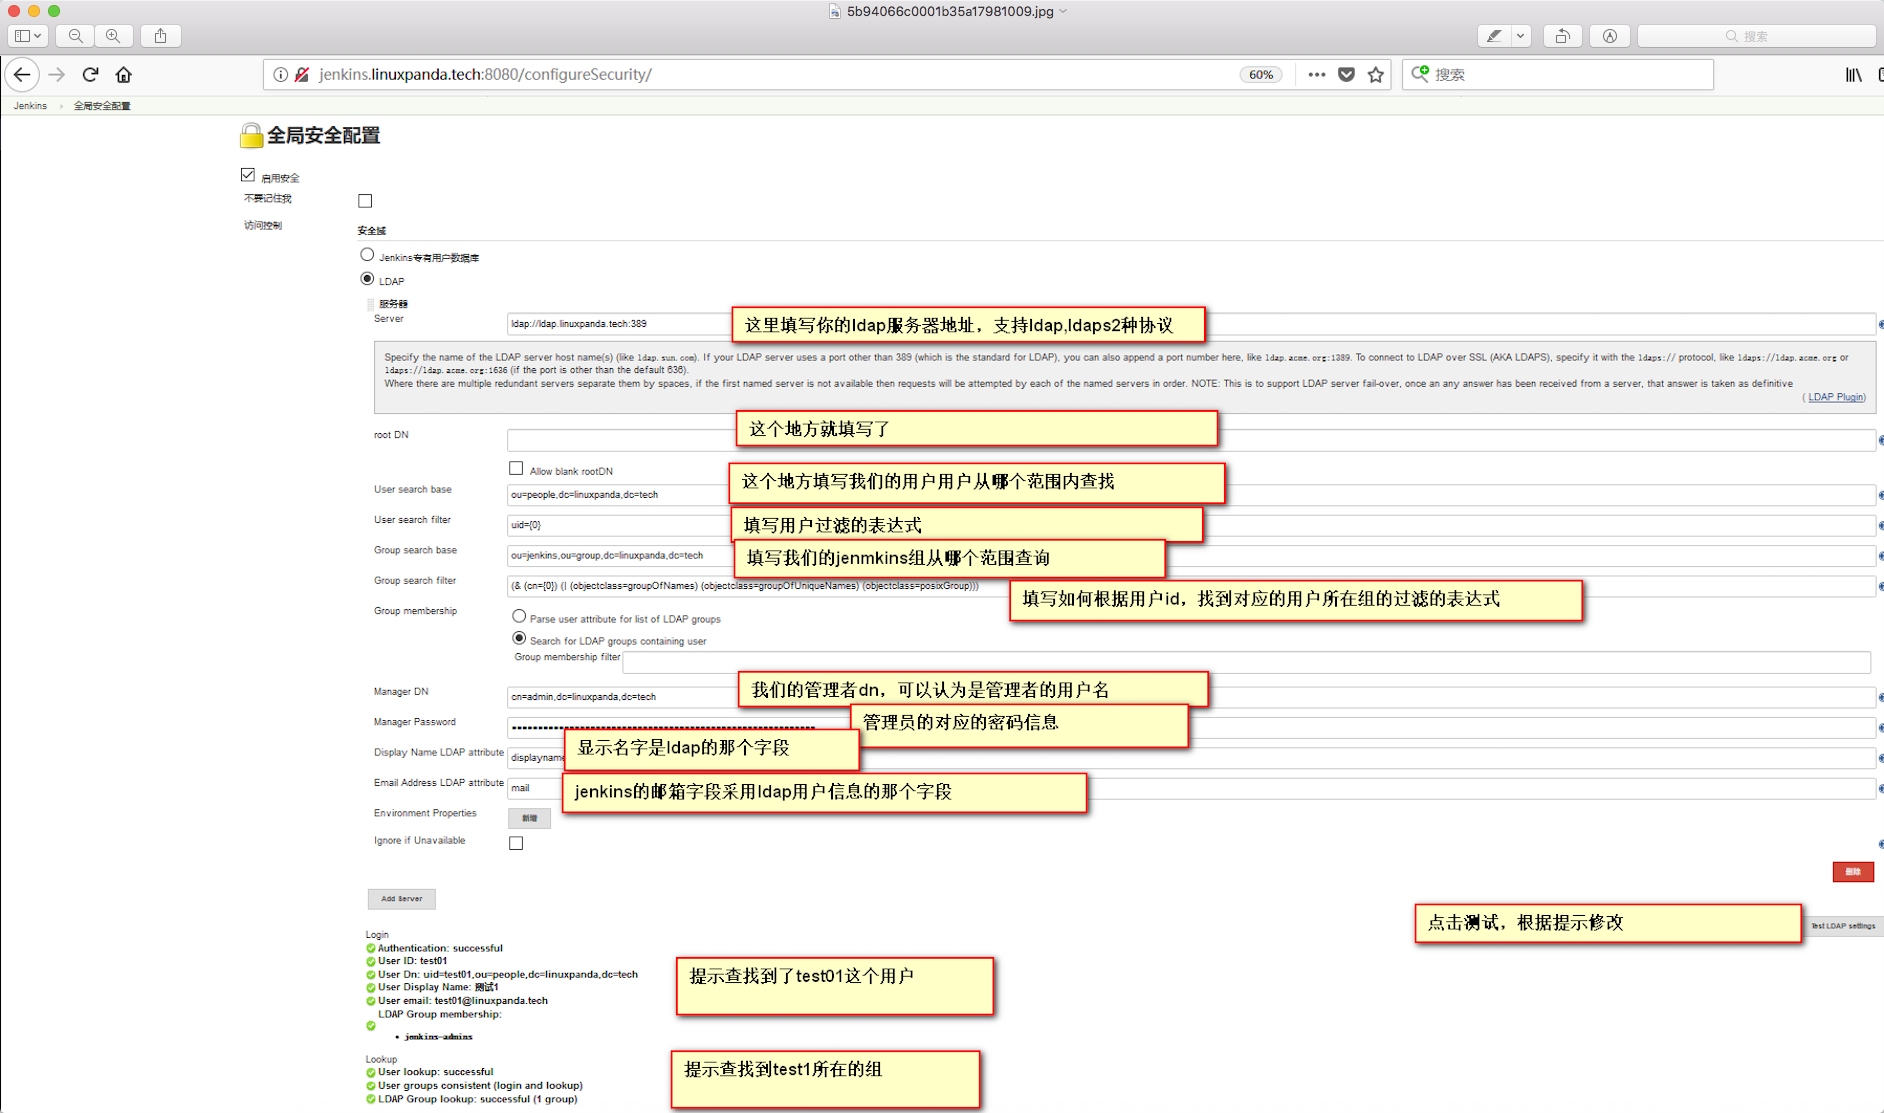The width and height of the screenshot is (1884, 1113).
Task: Click the User search filter uid field
Action: (1190, 525)
